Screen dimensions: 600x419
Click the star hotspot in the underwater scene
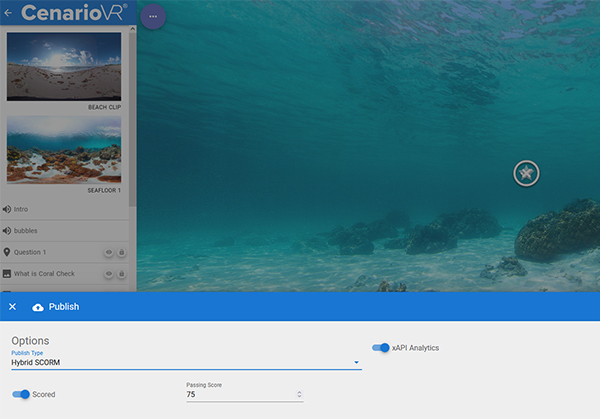(526, 173)
